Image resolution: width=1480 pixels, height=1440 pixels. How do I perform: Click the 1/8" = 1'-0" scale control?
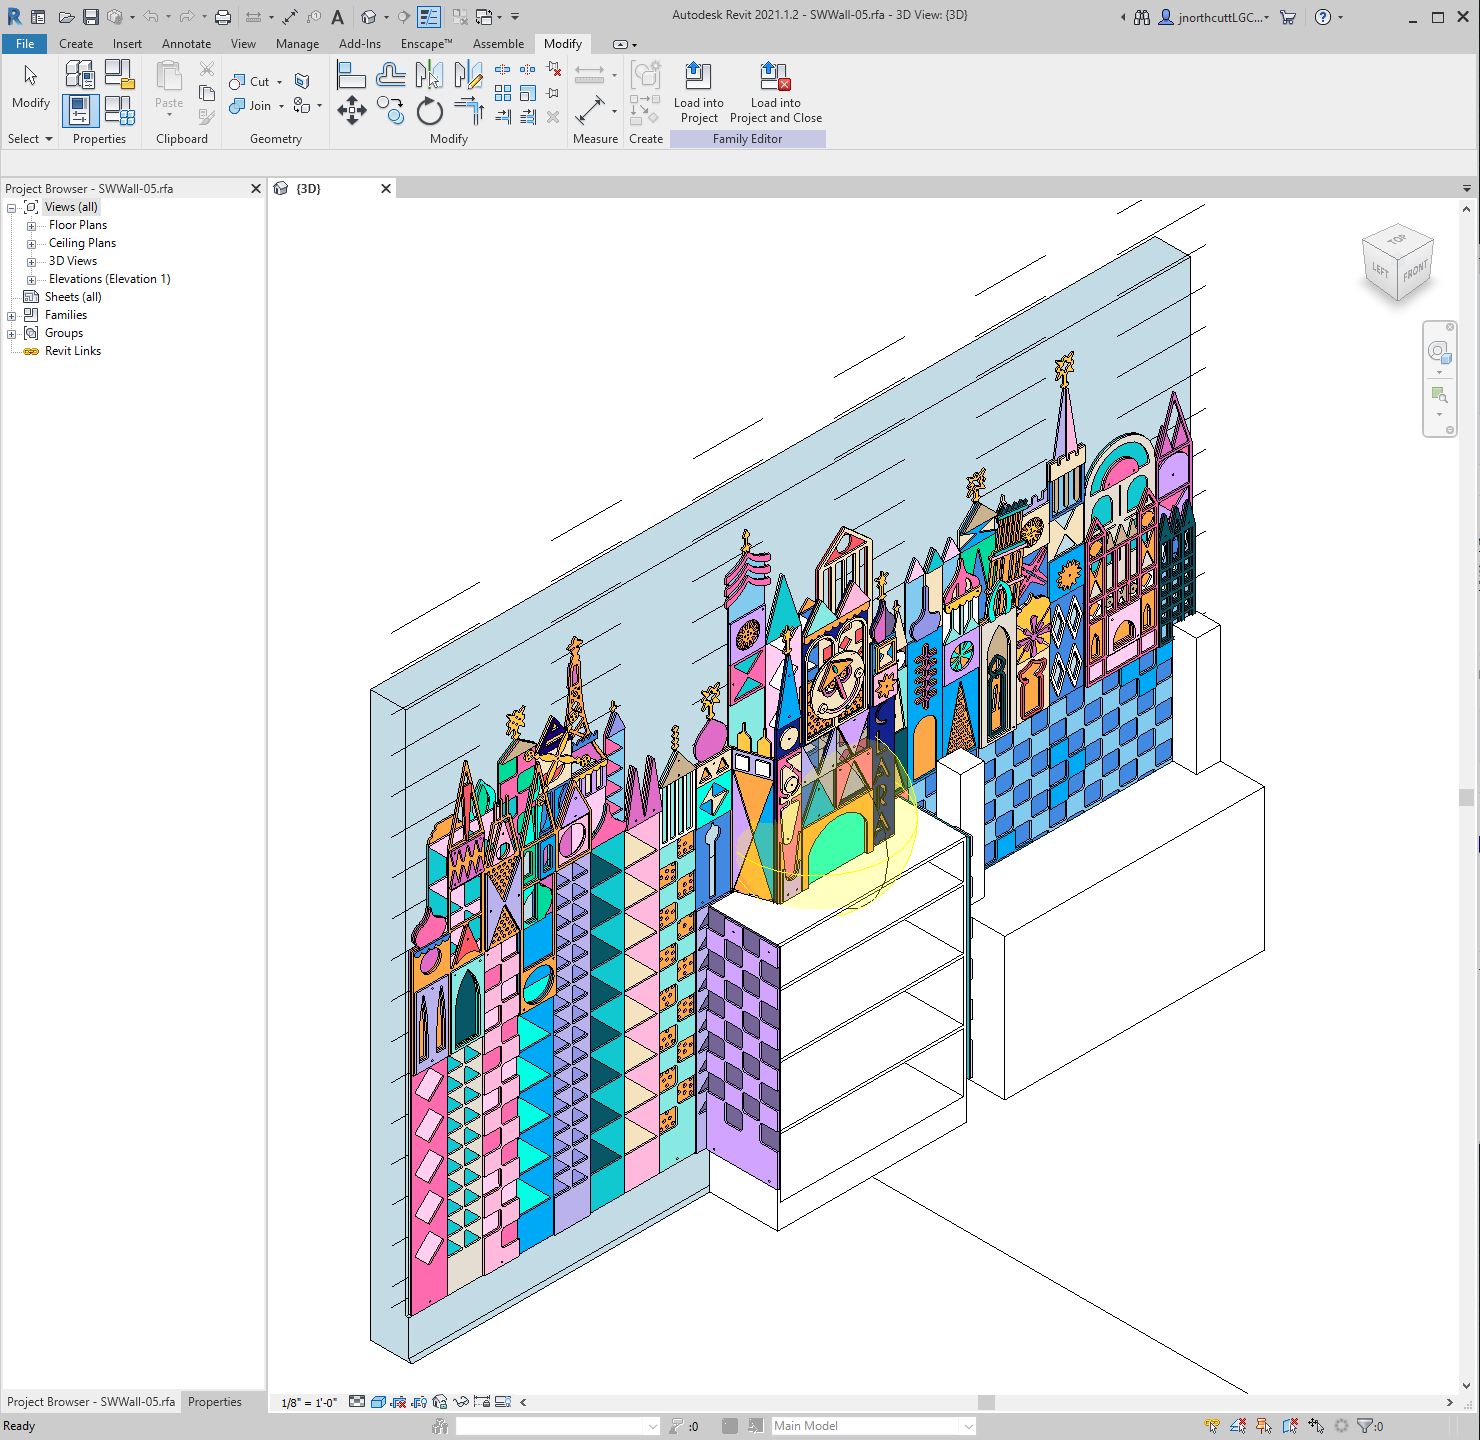point(308,1402)
